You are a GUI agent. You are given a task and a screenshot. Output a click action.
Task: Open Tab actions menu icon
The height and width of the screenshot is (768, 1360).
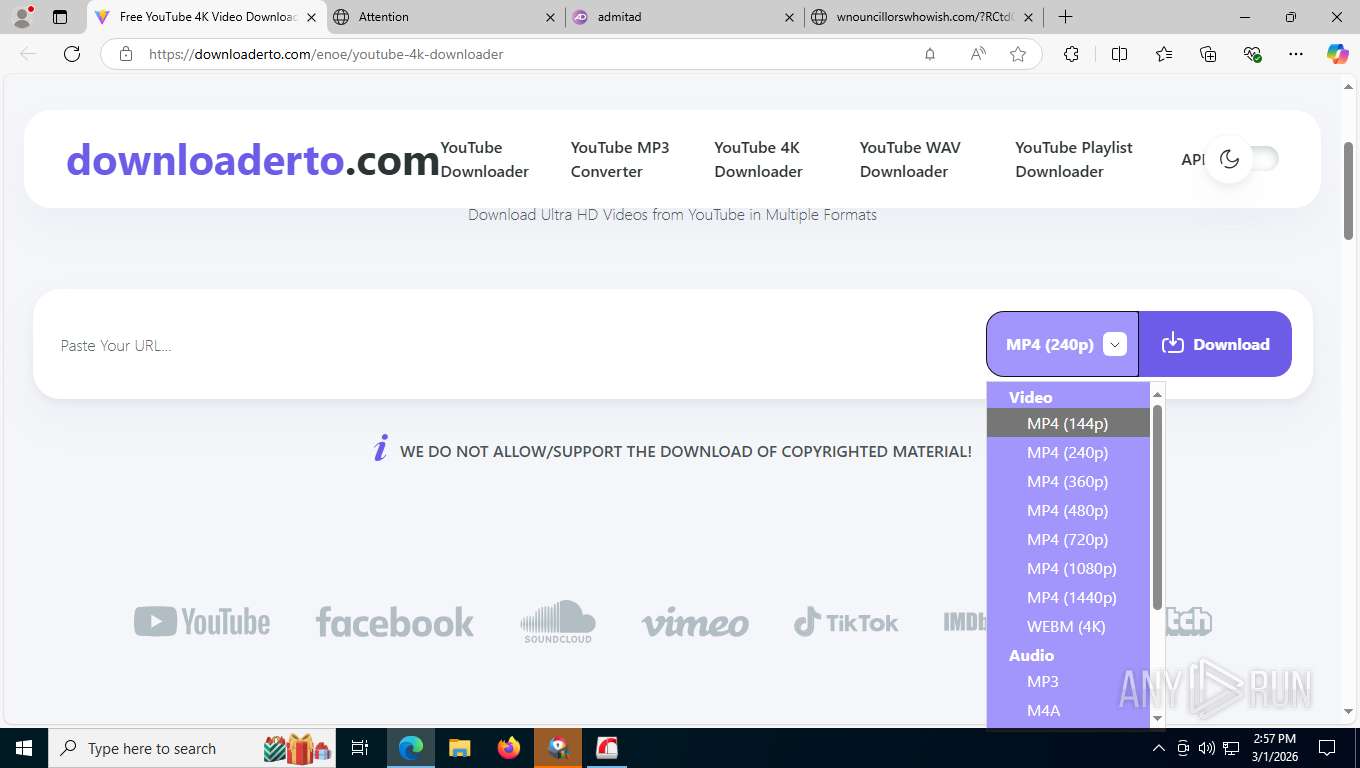(60, 17)
